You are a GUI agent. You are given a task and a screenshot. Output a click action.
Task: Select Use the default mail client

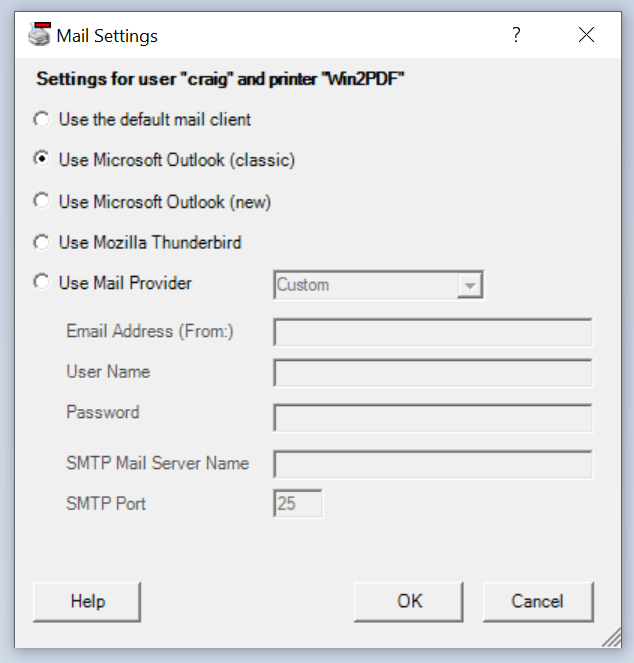tap(42, 120)
